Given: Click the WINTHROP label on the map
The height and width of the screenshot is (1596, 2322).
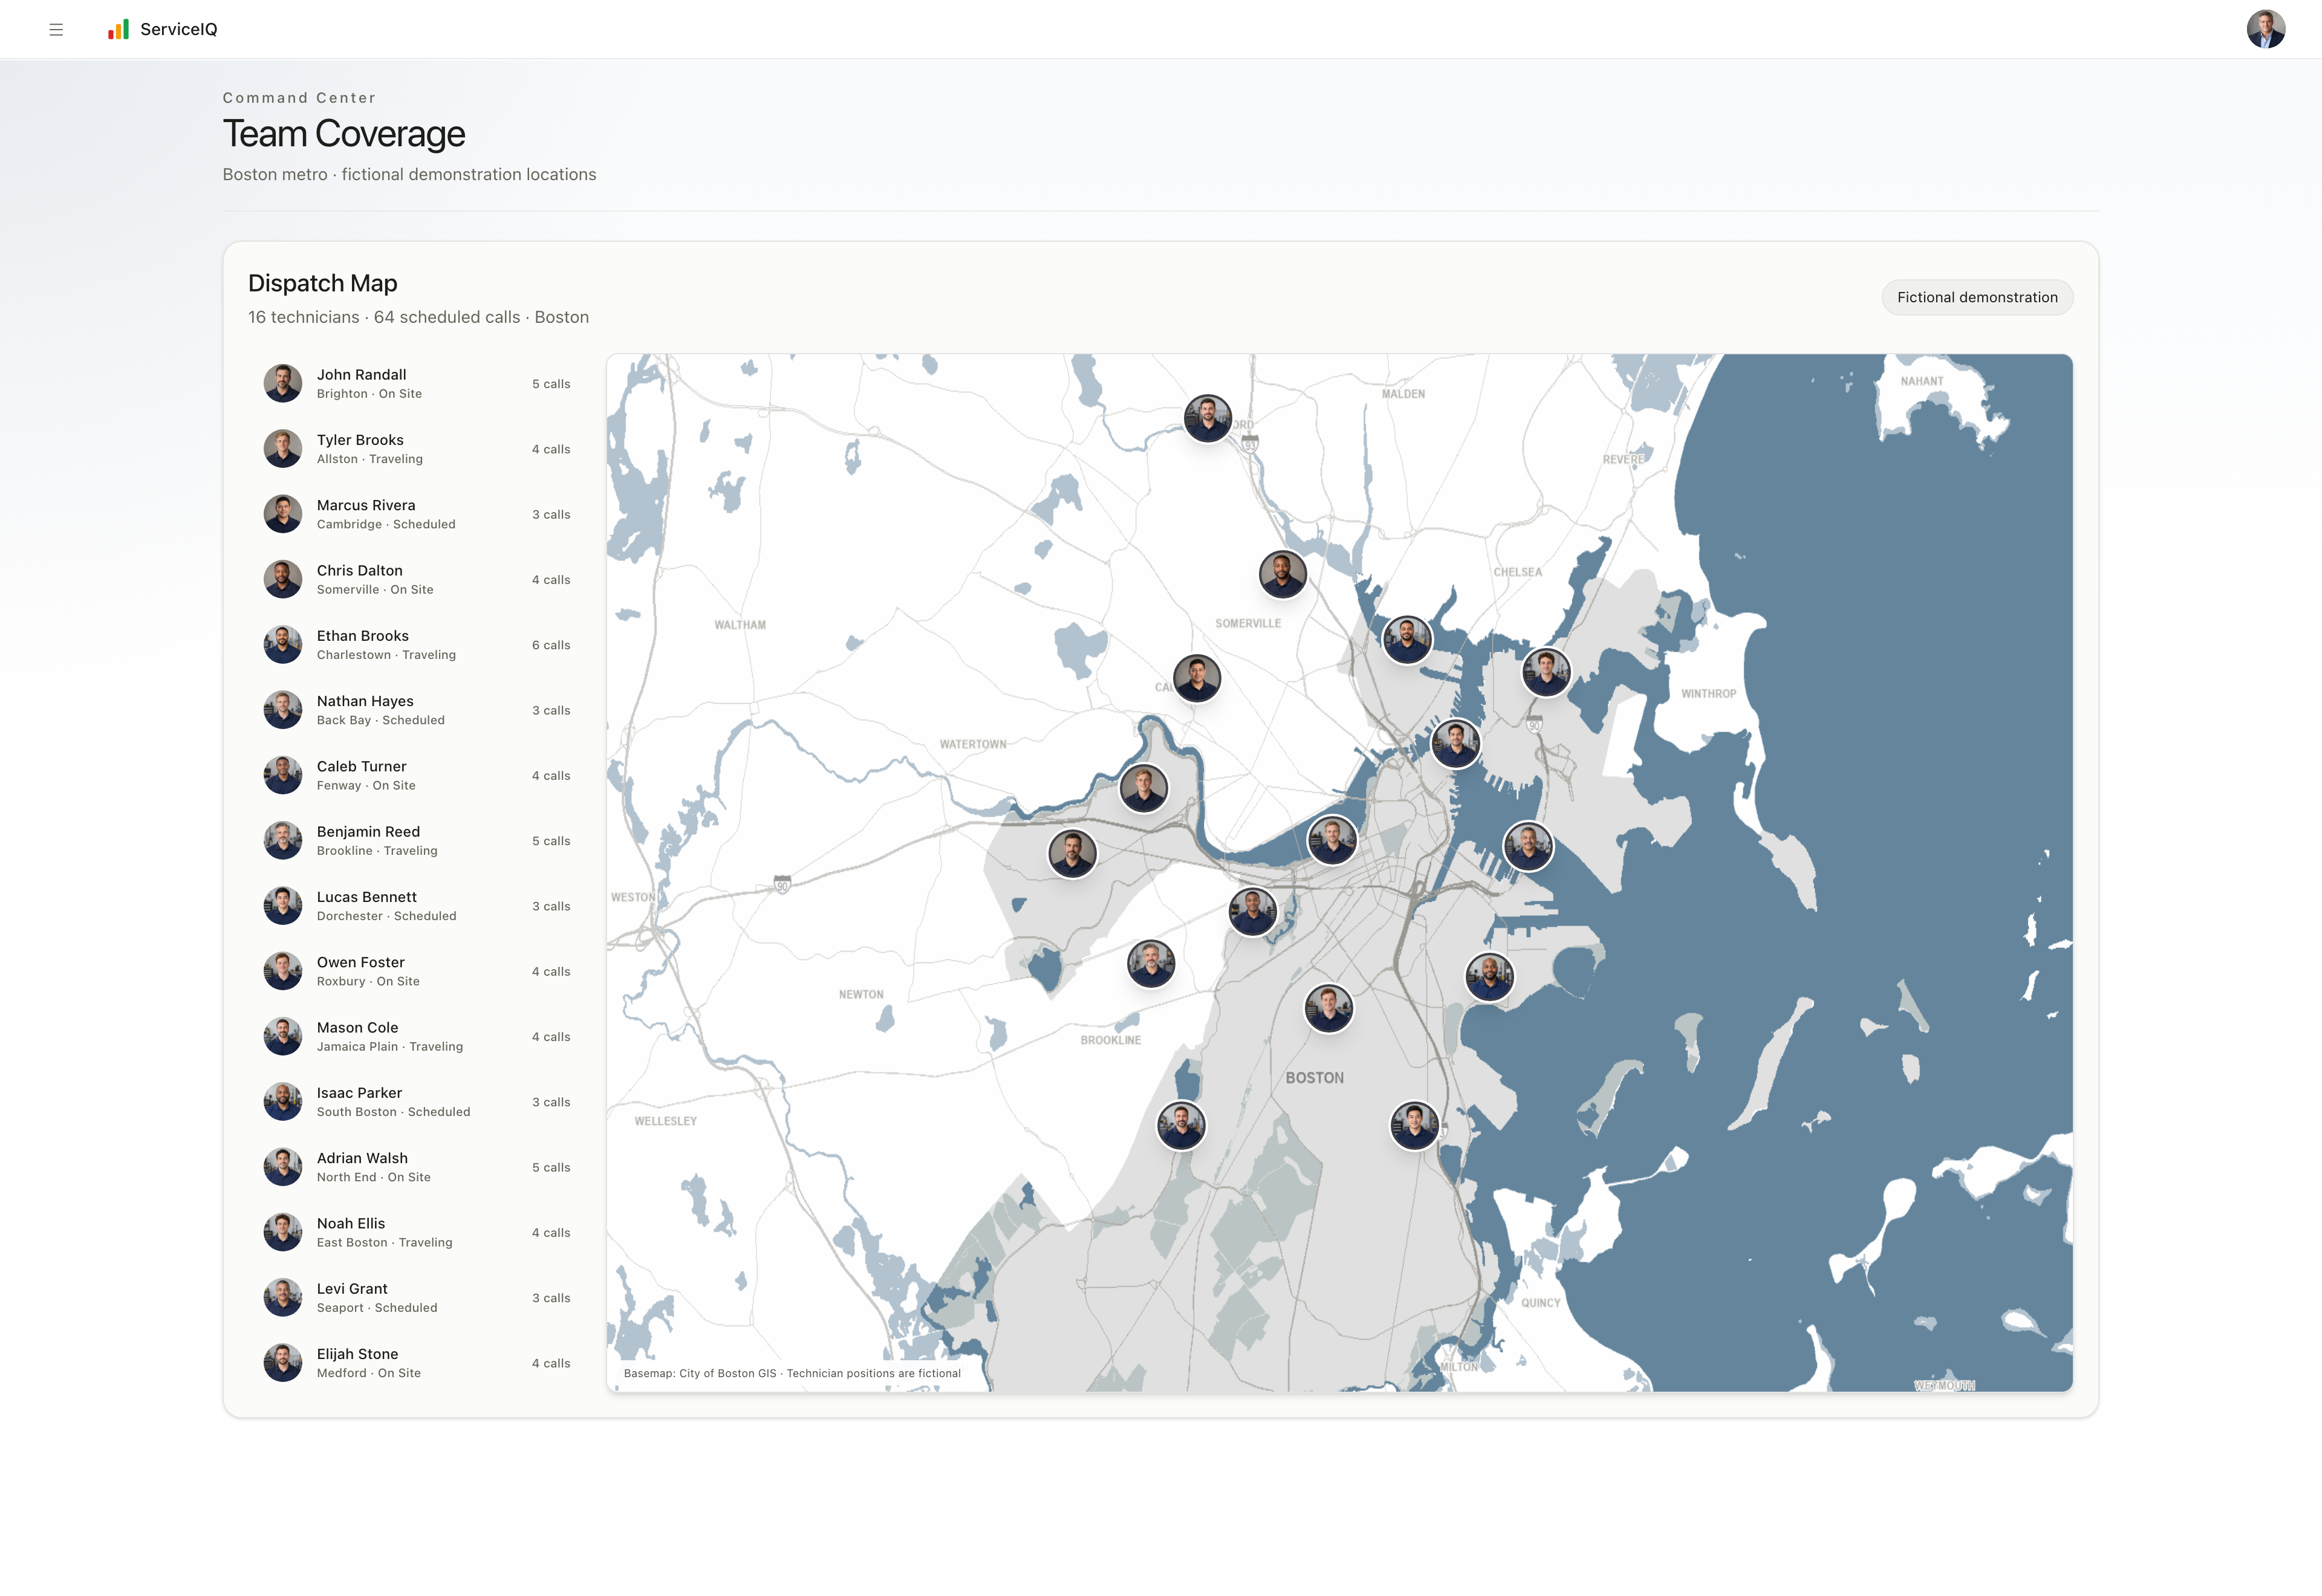Looking at the screenshot, I should (x=1709, y=694).
